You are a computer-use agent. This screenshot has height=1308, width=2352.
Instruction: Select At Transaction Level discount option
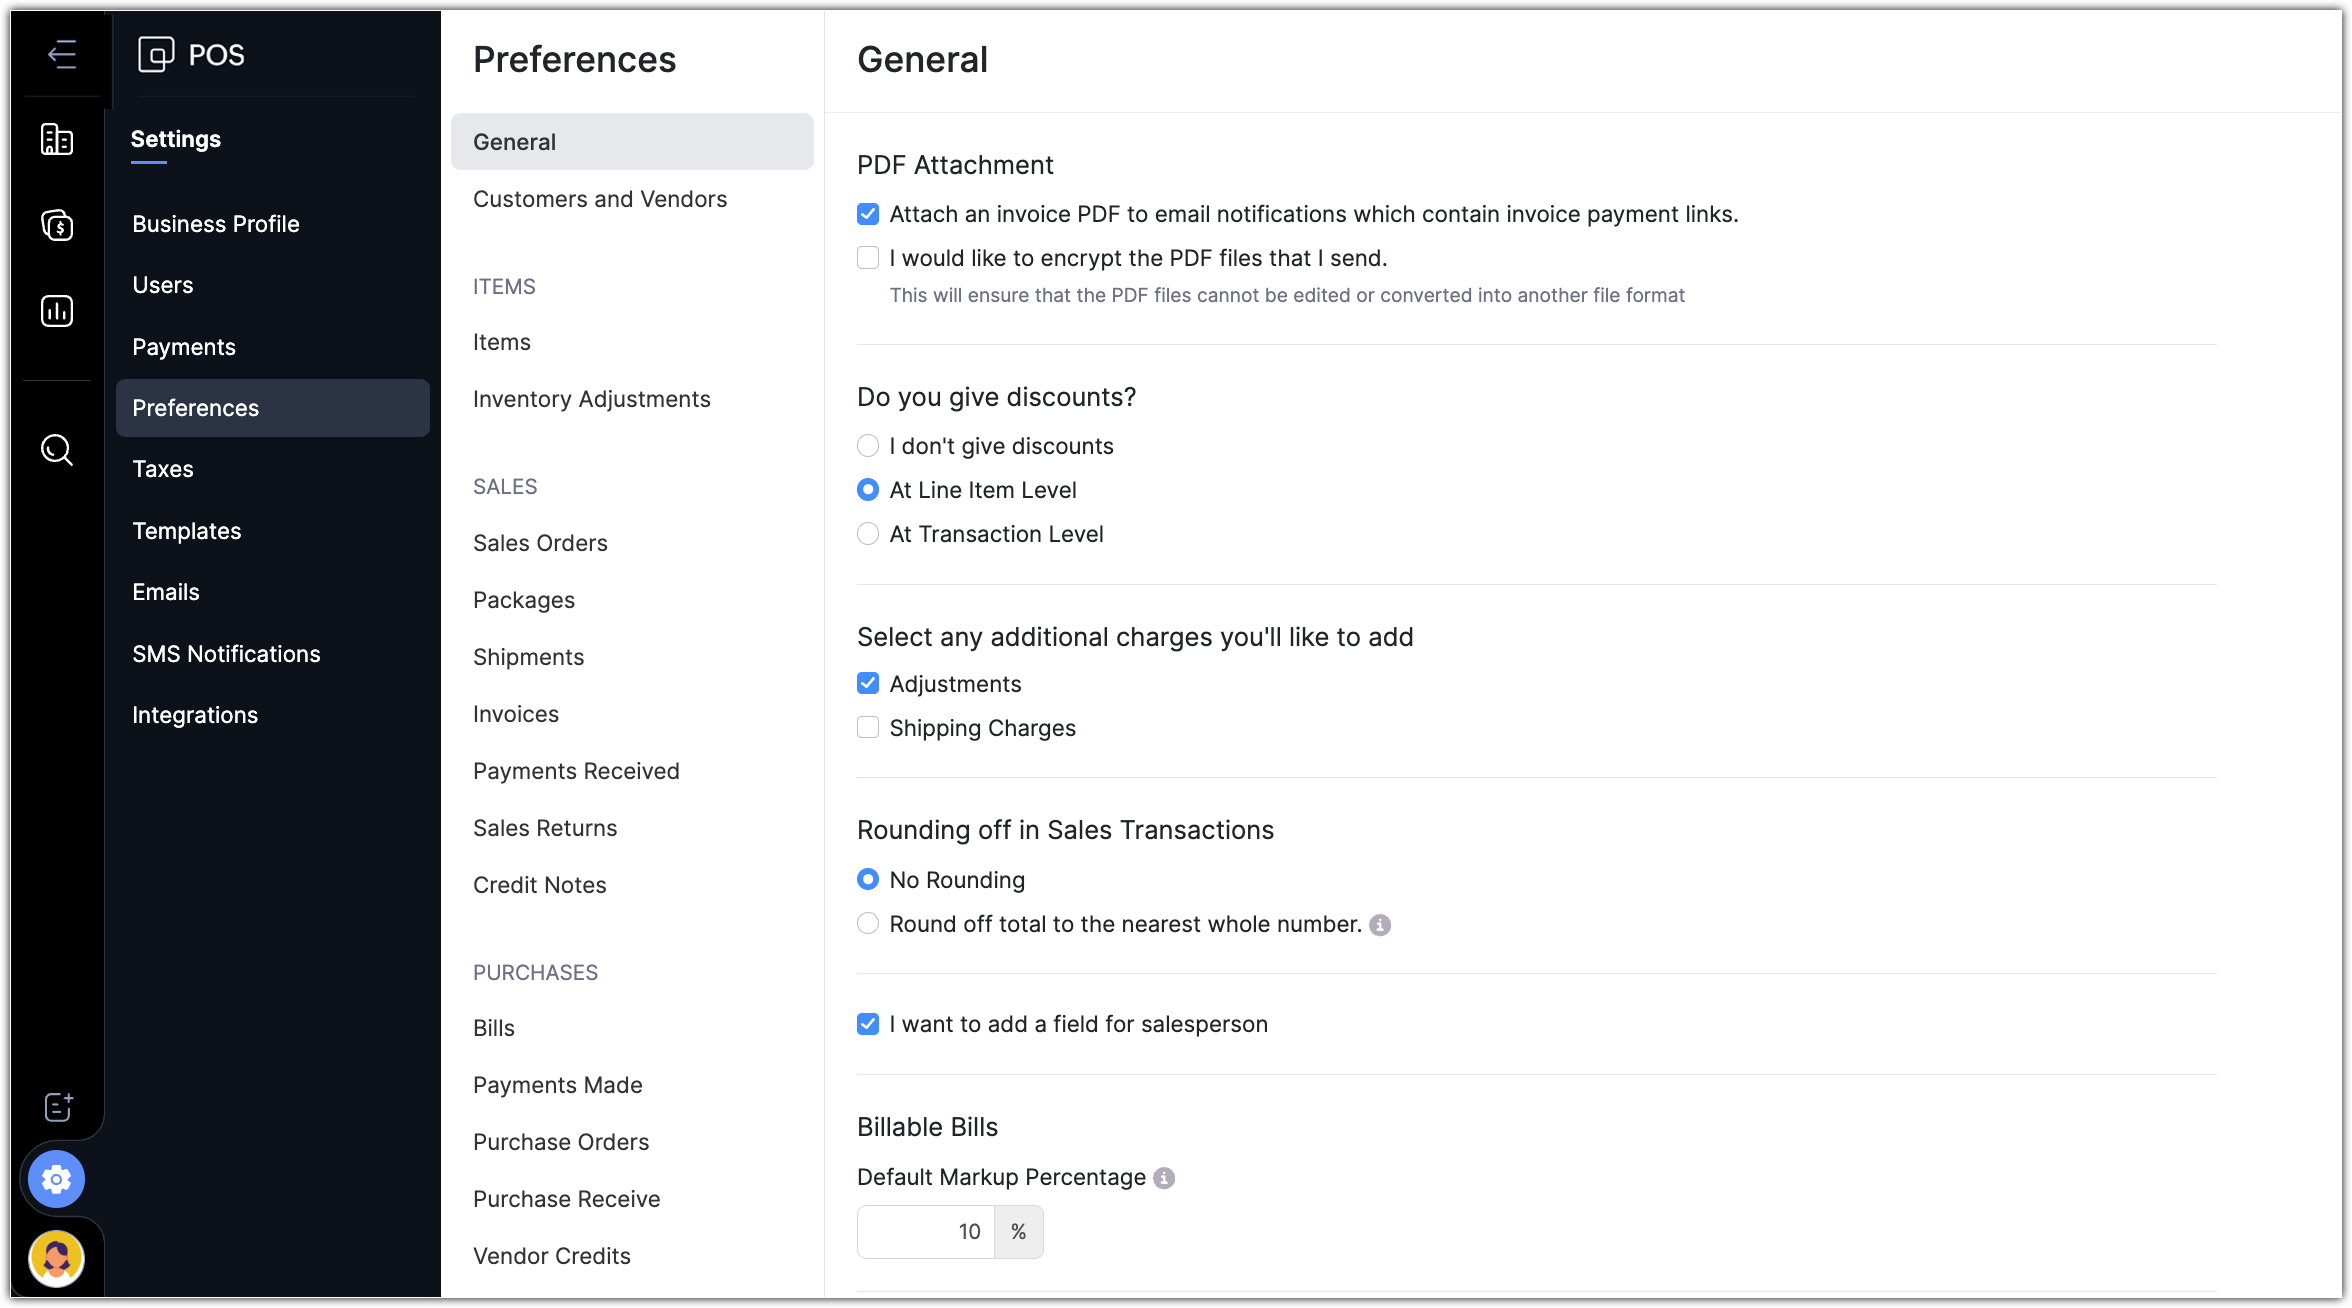click(x=868, y=534)
